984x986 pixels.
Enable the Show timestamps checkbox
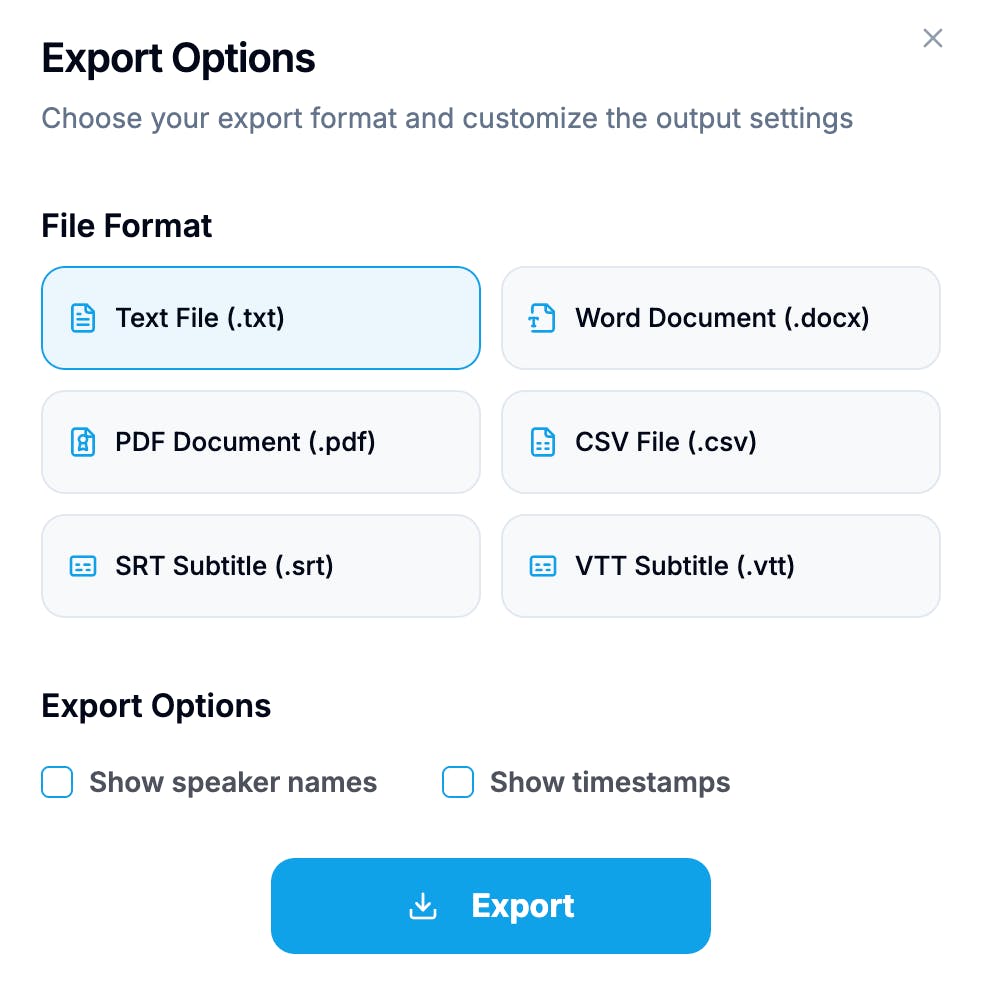[458, 782]
